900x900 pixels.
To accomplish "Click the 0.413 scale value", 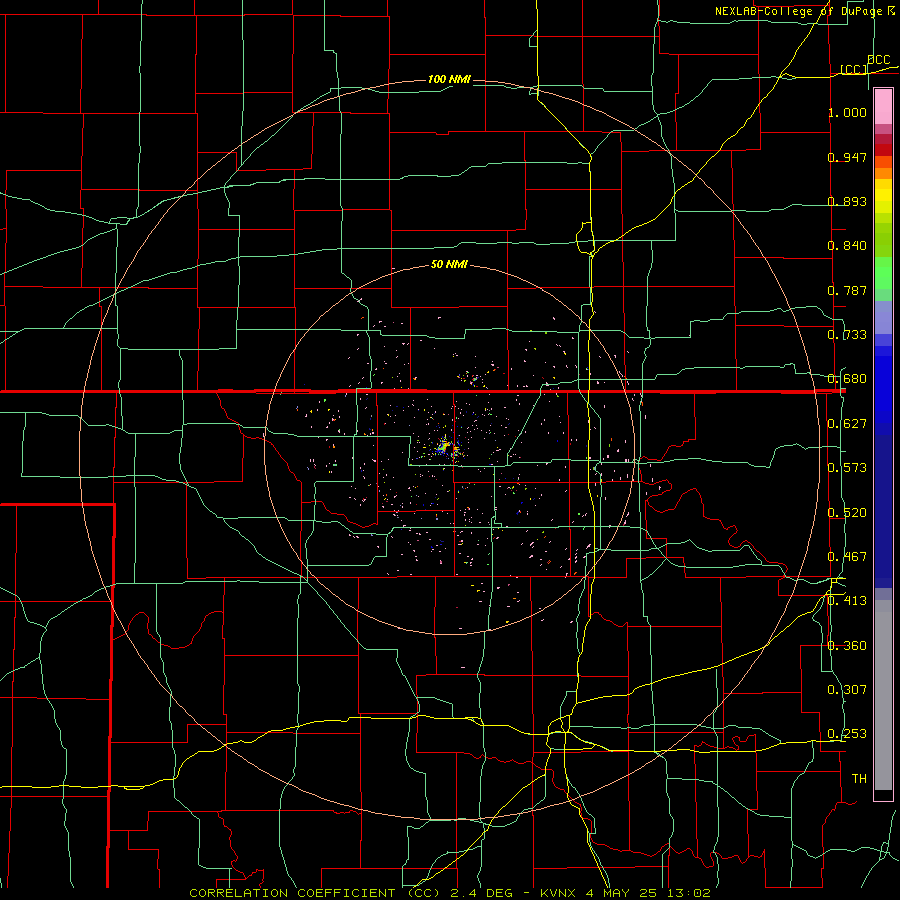I will pos(847,601).
